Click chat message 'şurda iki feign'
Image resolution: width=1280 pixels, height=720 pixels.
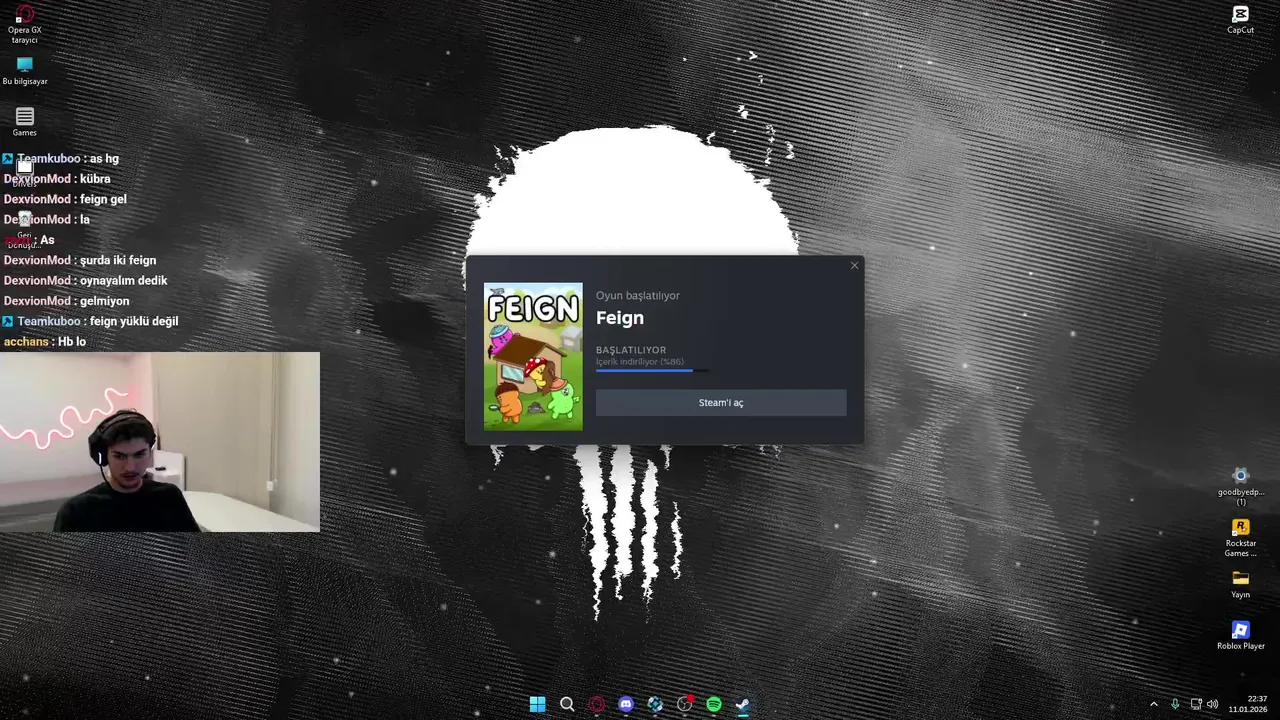118,260
